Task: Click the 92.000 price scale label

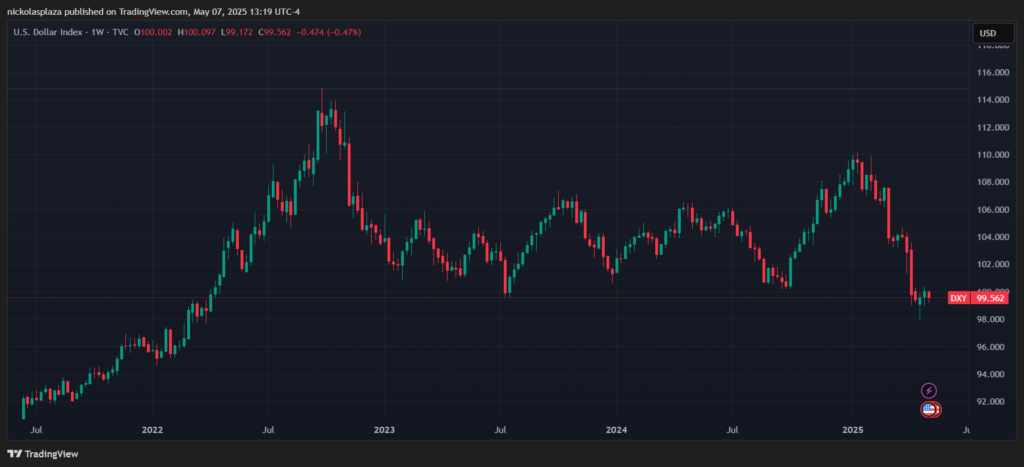Action: (991, 401)
